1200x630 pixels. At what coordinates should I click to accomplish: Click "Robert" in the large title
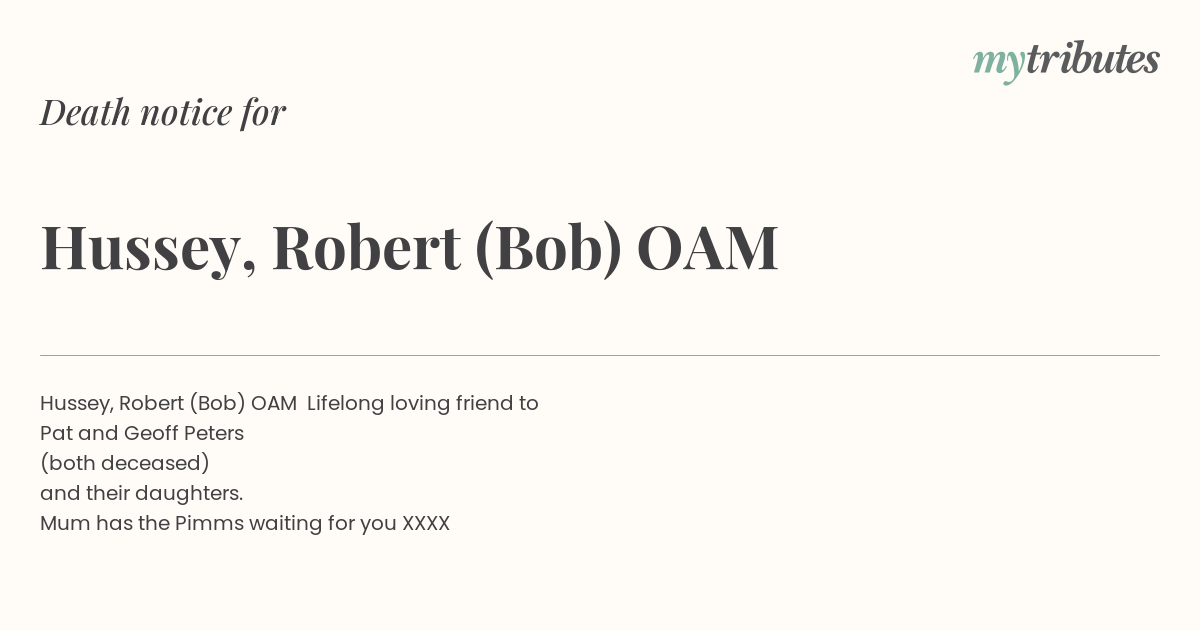click(x=366, y=247)
